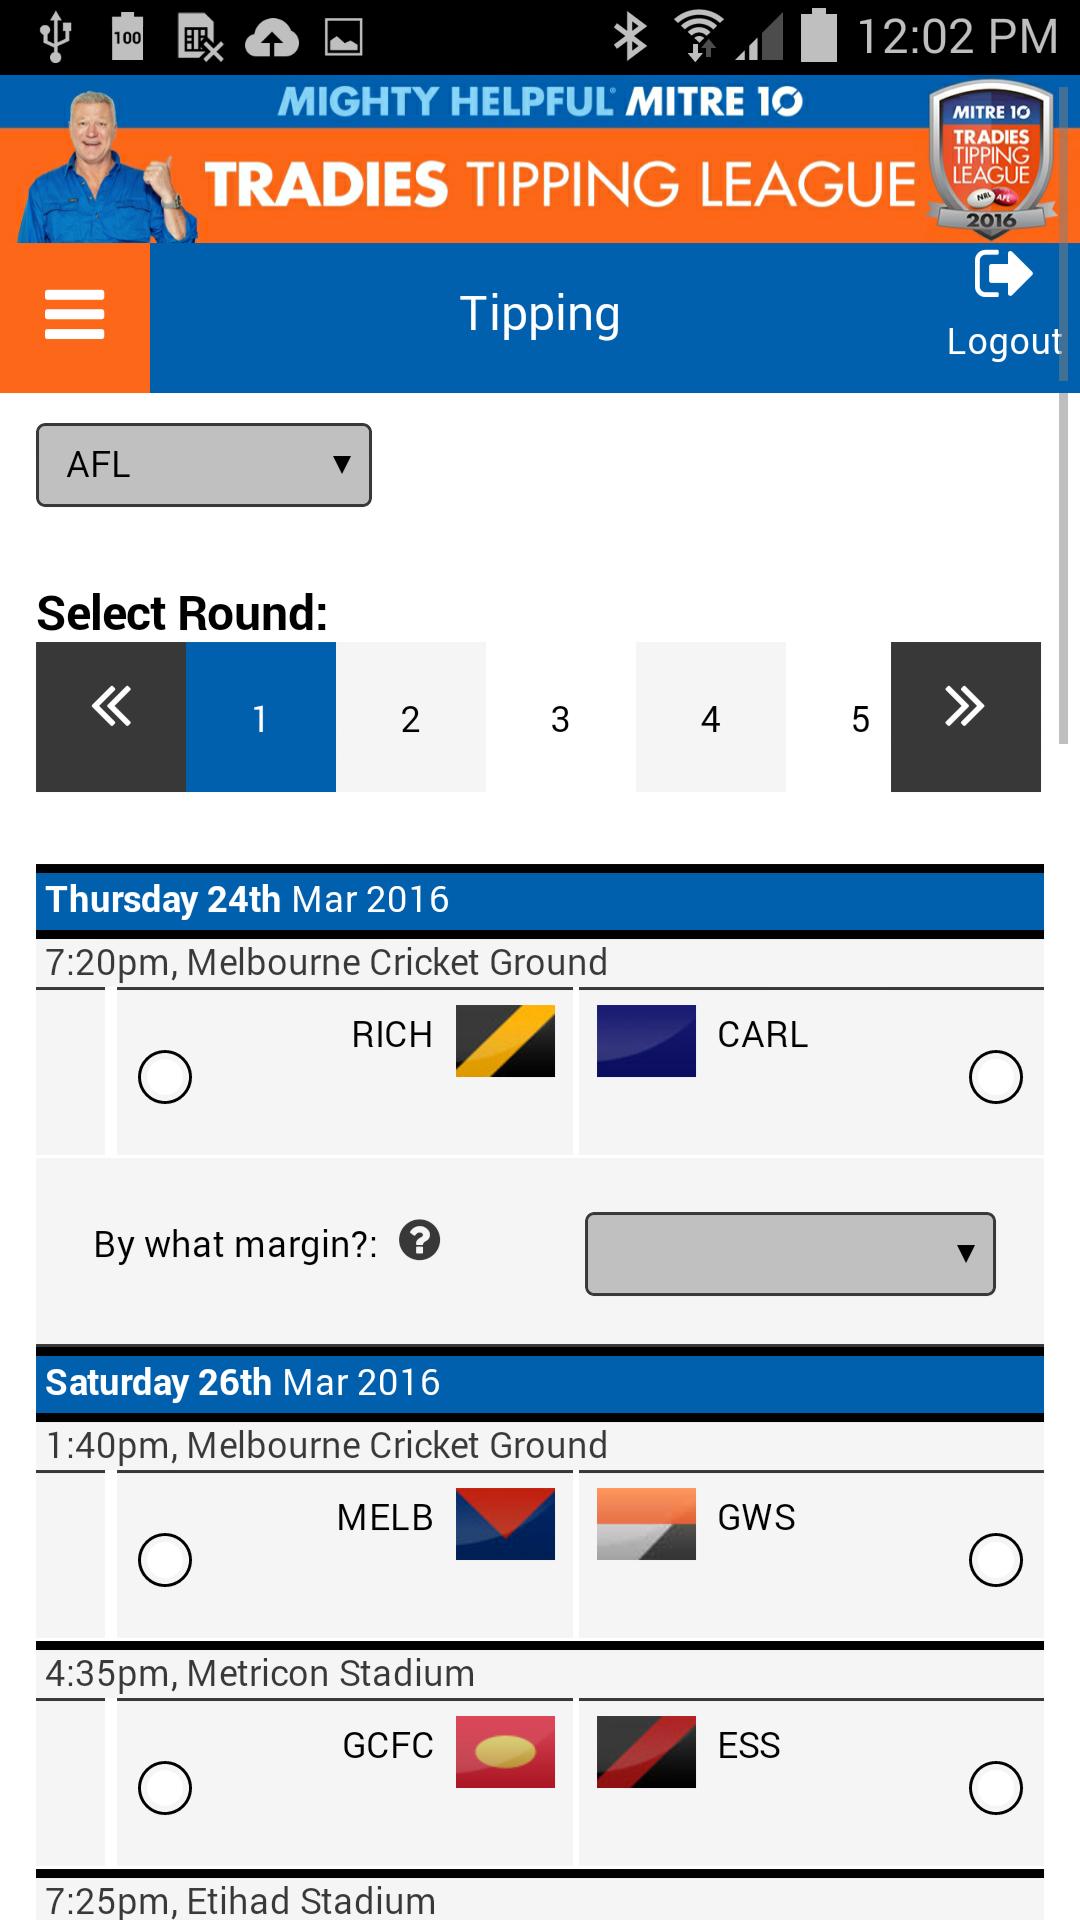1080x1920 pixels.
Task: Open the navigation hamburger menu
Action: [x=73, y=312]
